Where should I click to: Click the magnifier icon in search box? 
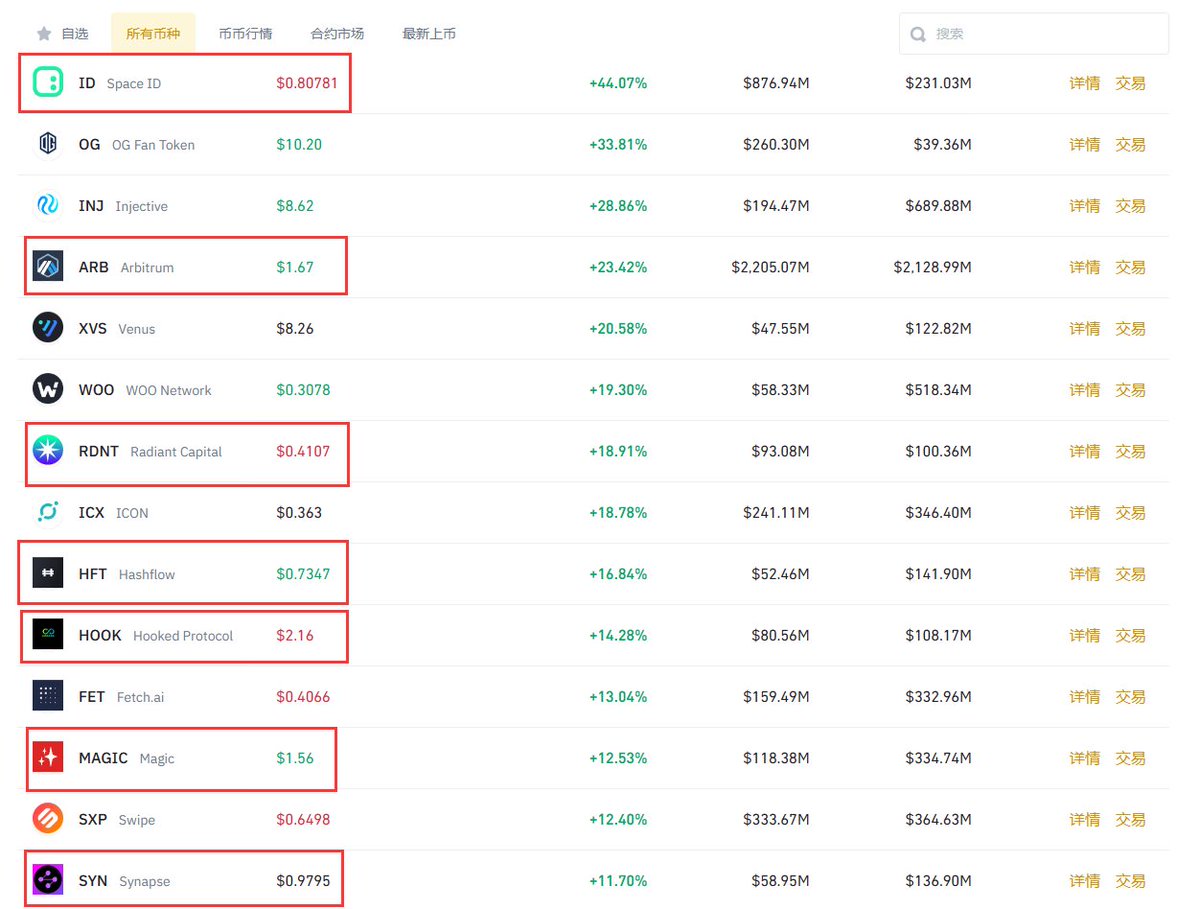pos(918,34)
